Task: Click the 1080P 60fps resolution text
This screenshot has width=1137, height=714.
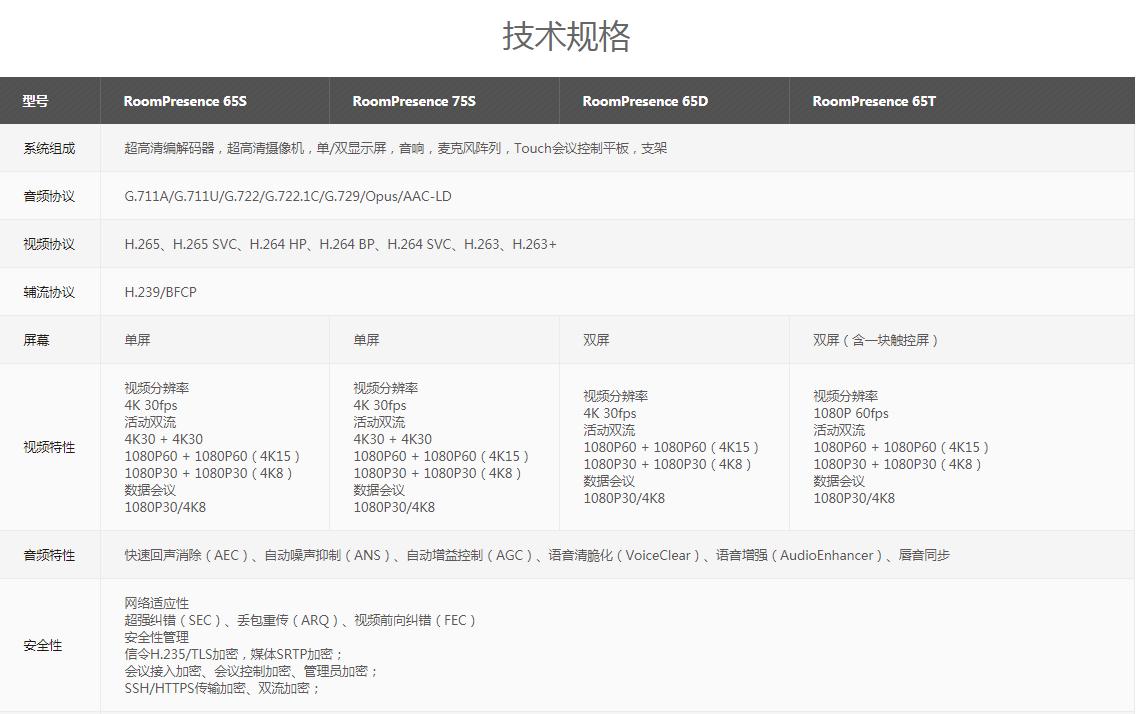Action: point(851,414)
